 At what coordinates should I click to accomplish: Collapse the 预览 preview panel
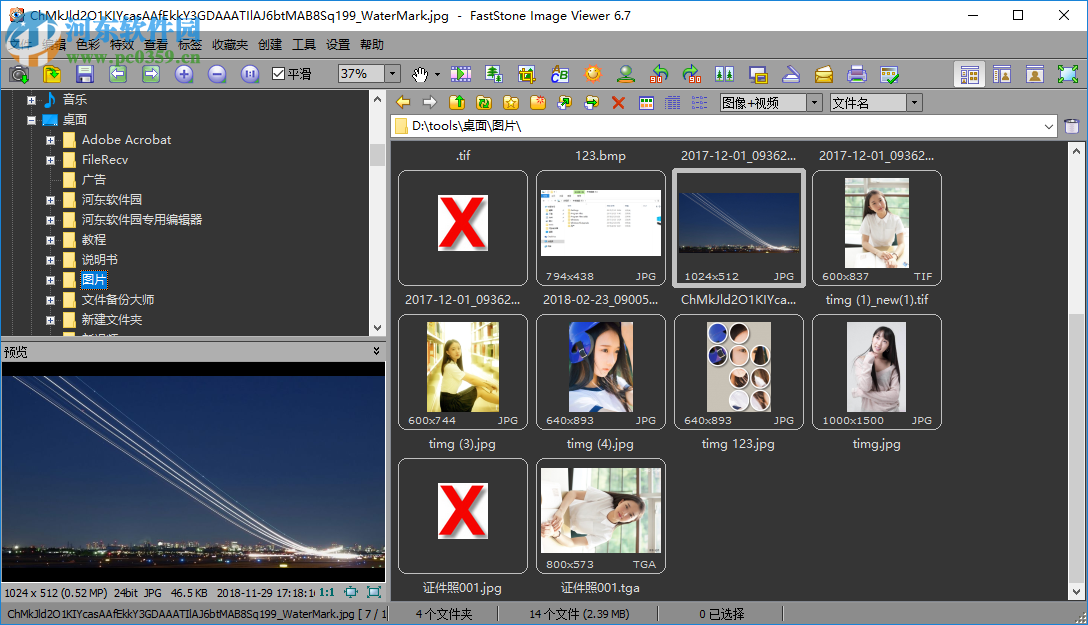376,351
